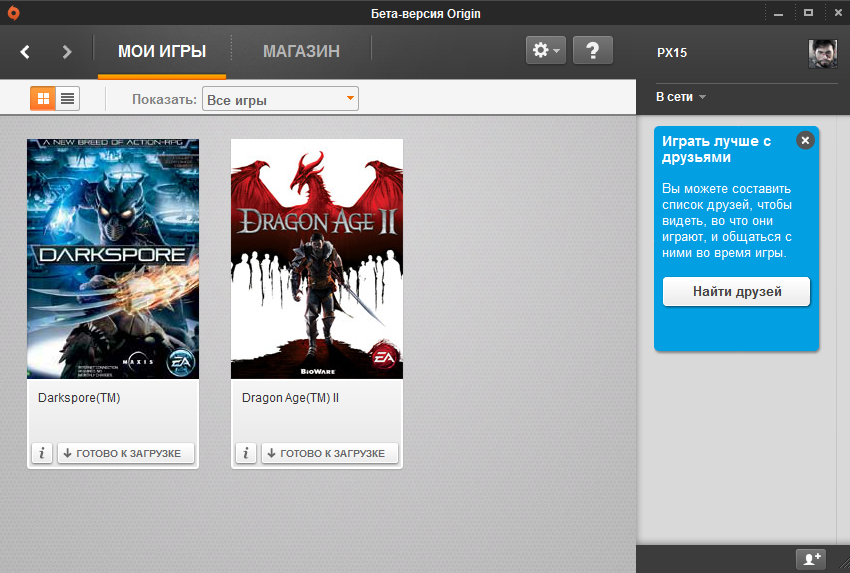Screen dimensions: 850x573
Task: Click the 'Найти друзей' button
Action: point(737,292)
